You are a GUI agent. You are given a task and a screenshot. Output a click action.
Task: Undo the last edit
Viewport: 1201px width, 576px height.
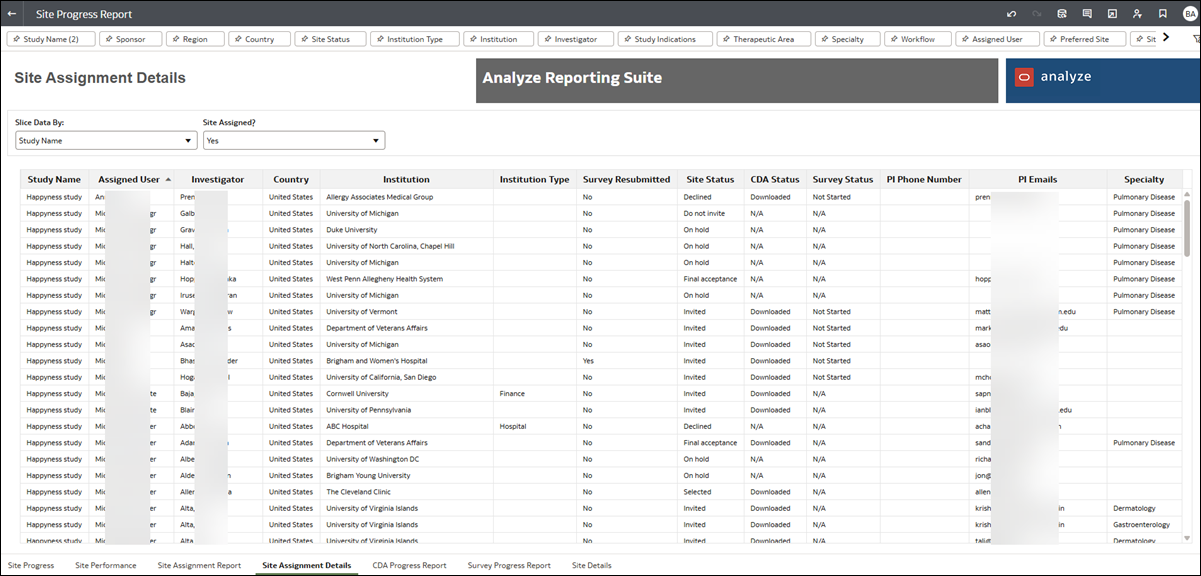[1012, 14]
